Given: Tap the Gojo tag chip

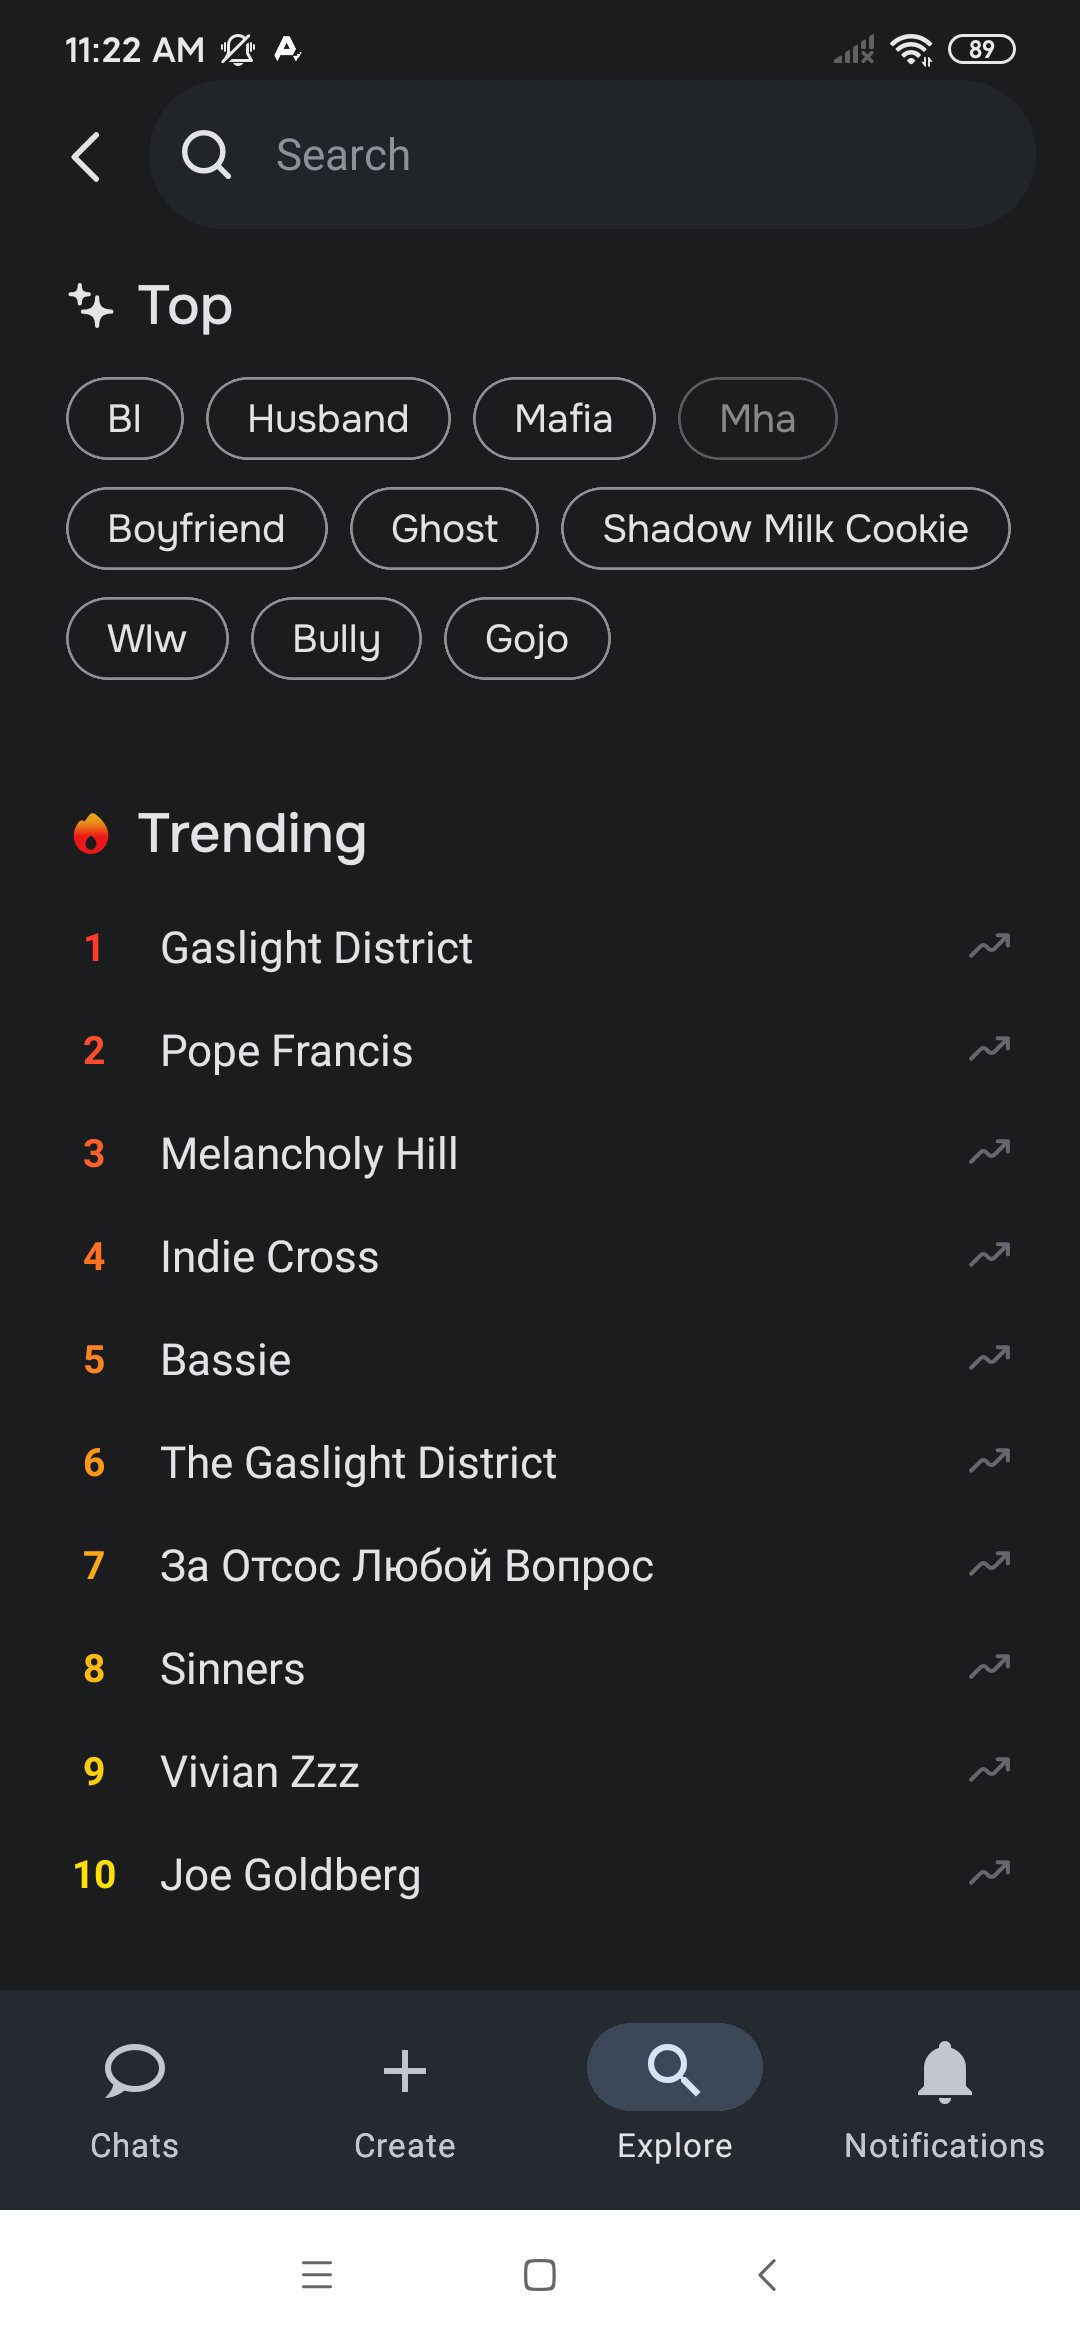Looking at the screenshot, I should tap(527, 638).
